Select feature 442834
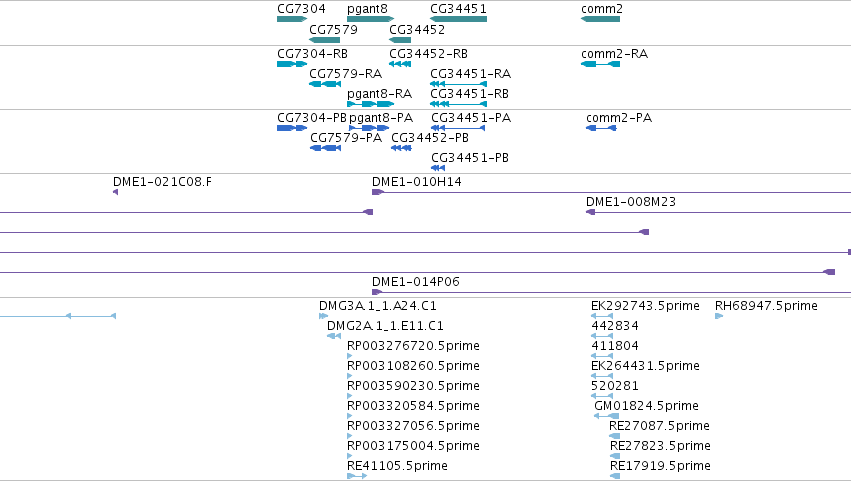This screenshot has width=851, height=481. (602, 336)
